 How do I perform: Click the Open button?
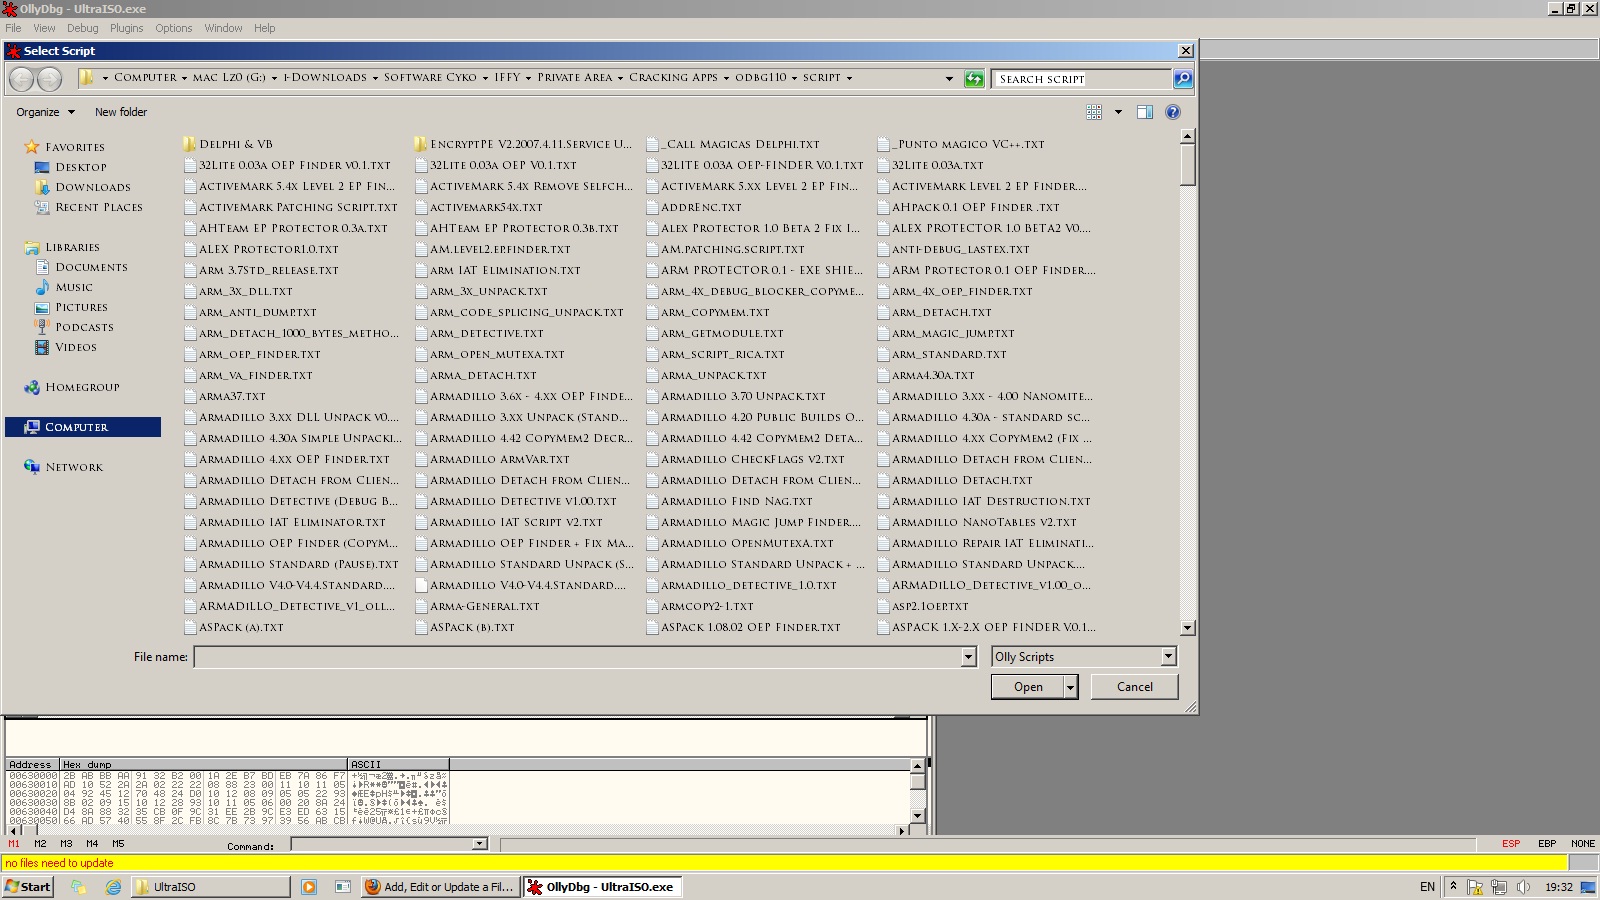1028,687
